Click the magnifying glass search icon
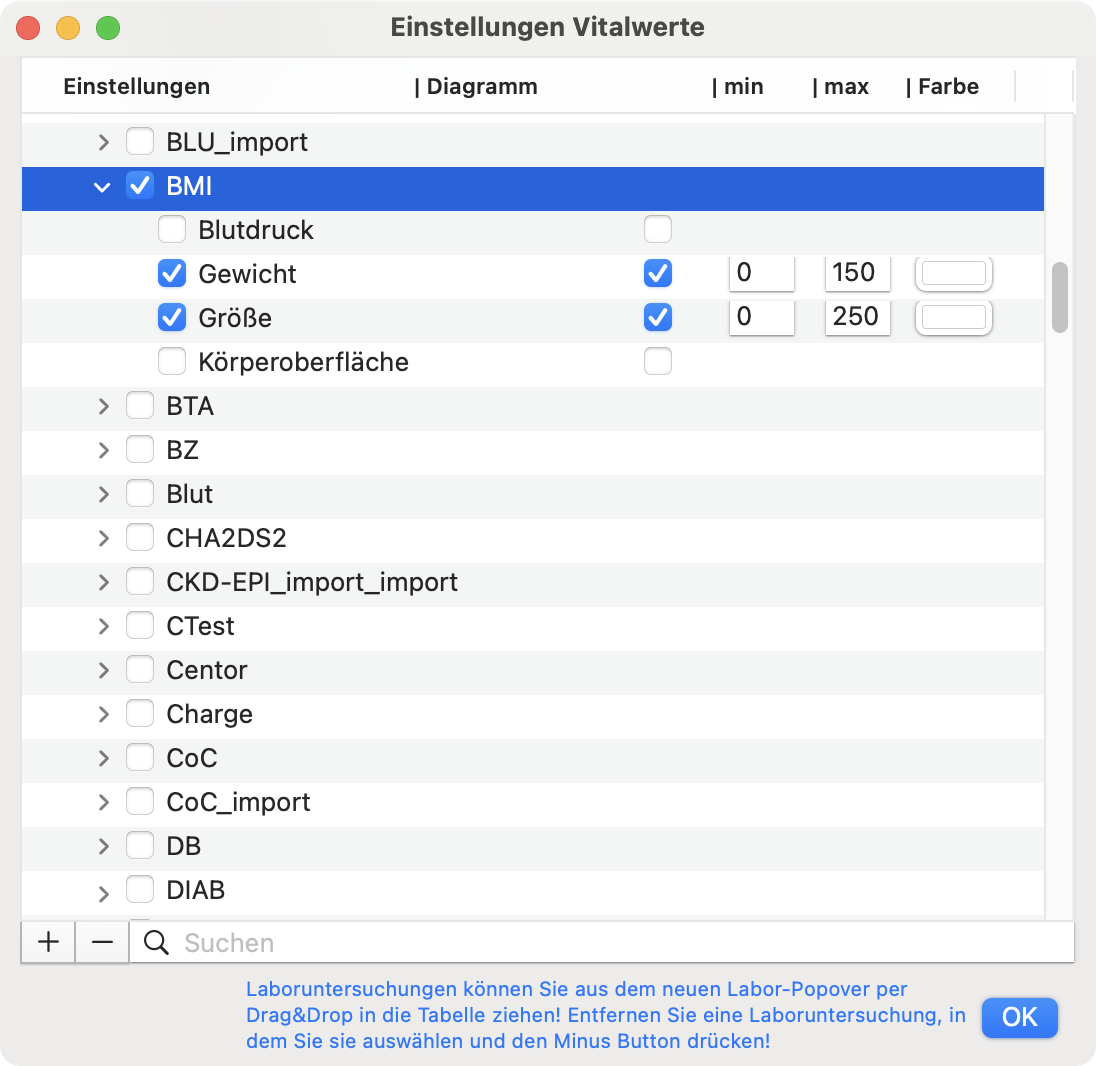This screenshot has height=1066, width=1096. tap(156, 943)
